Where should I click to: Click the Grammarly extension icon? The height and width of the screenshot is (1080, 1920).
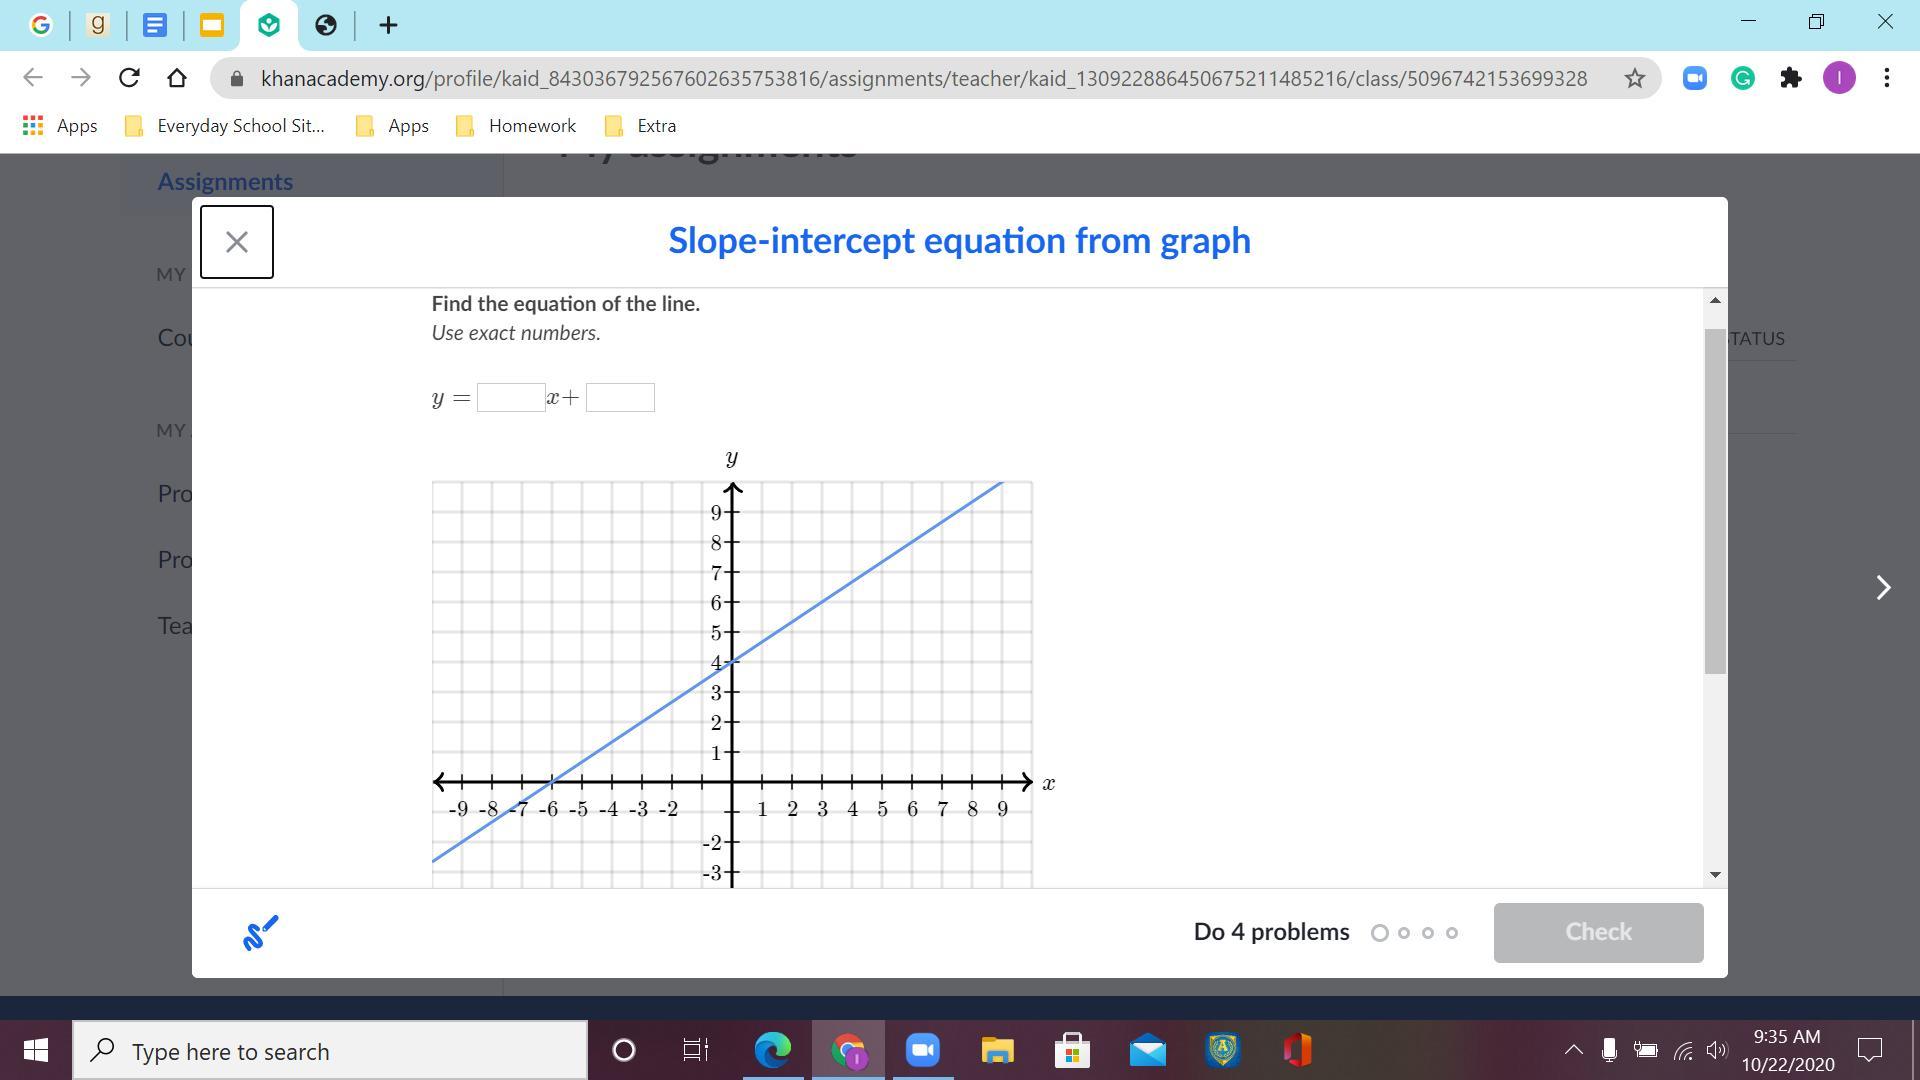[1742, 78]
